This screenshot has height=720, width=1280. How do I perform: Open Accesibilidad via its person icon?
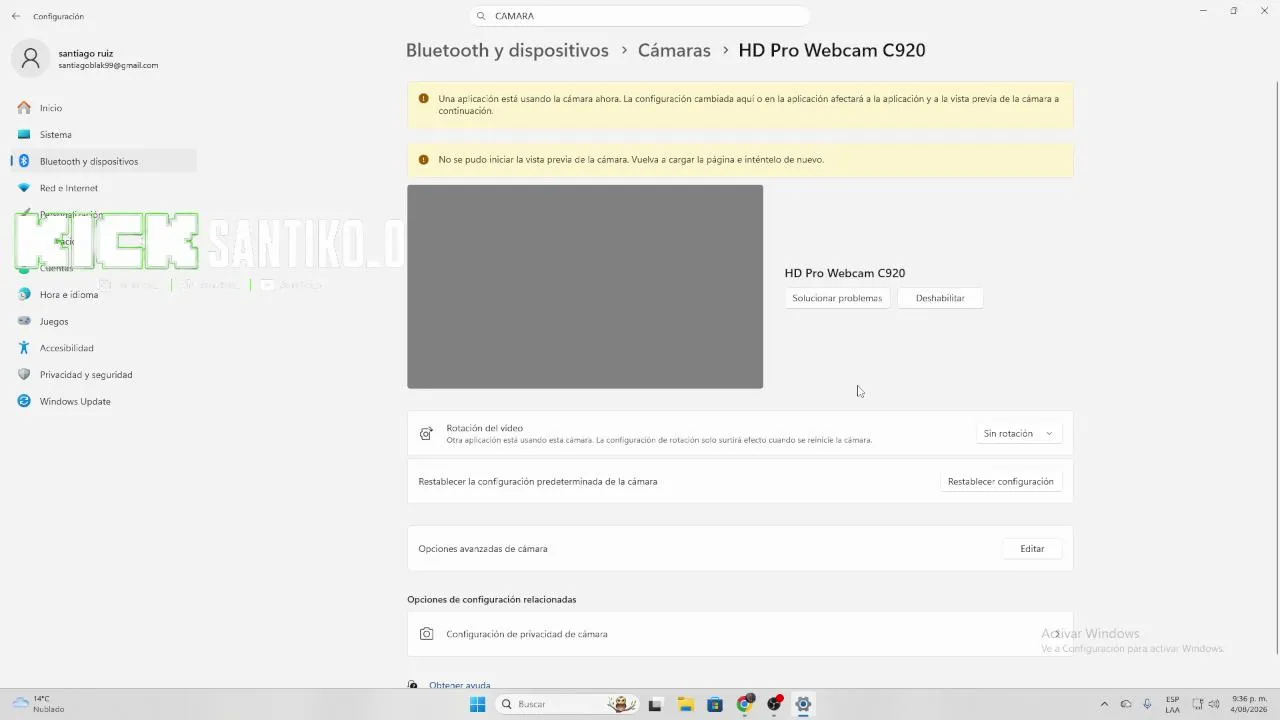pyautogui.click(x=24, y=348)
